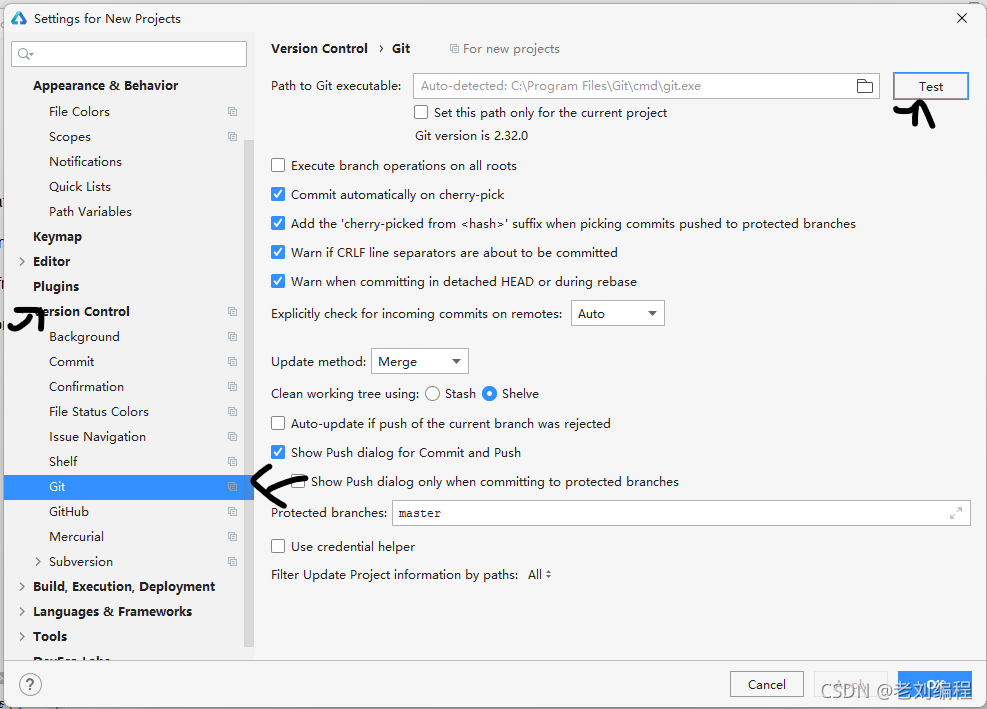
Task: Open the Filter Update Project paths All selector
Action: [x=539, y=575]
